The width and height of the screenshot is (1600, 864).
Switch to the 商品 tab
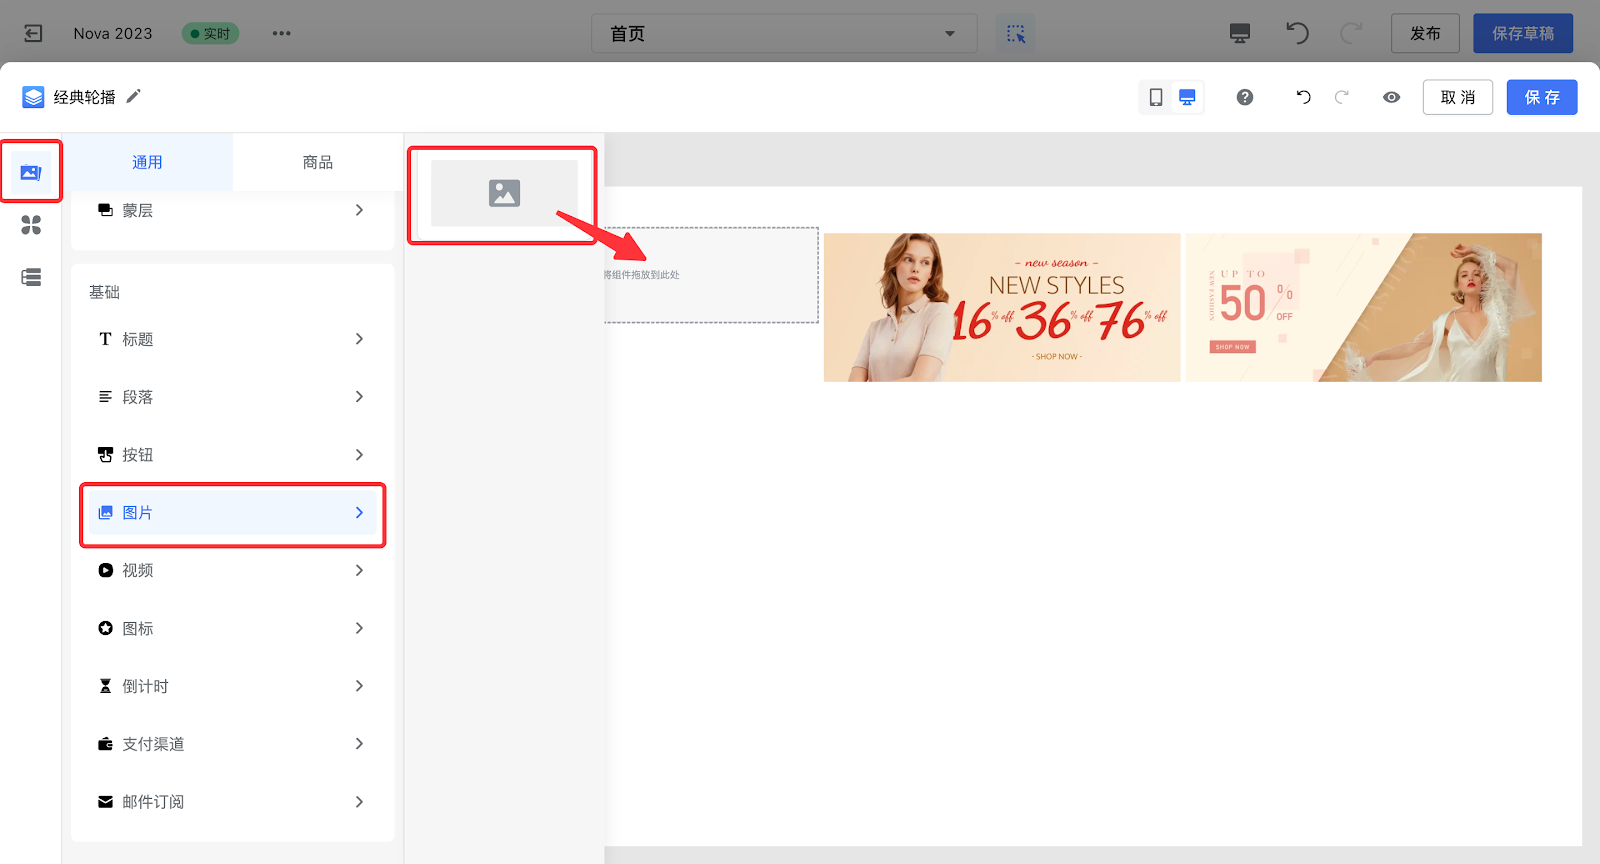pyautogui.click(x=317, y=162)
